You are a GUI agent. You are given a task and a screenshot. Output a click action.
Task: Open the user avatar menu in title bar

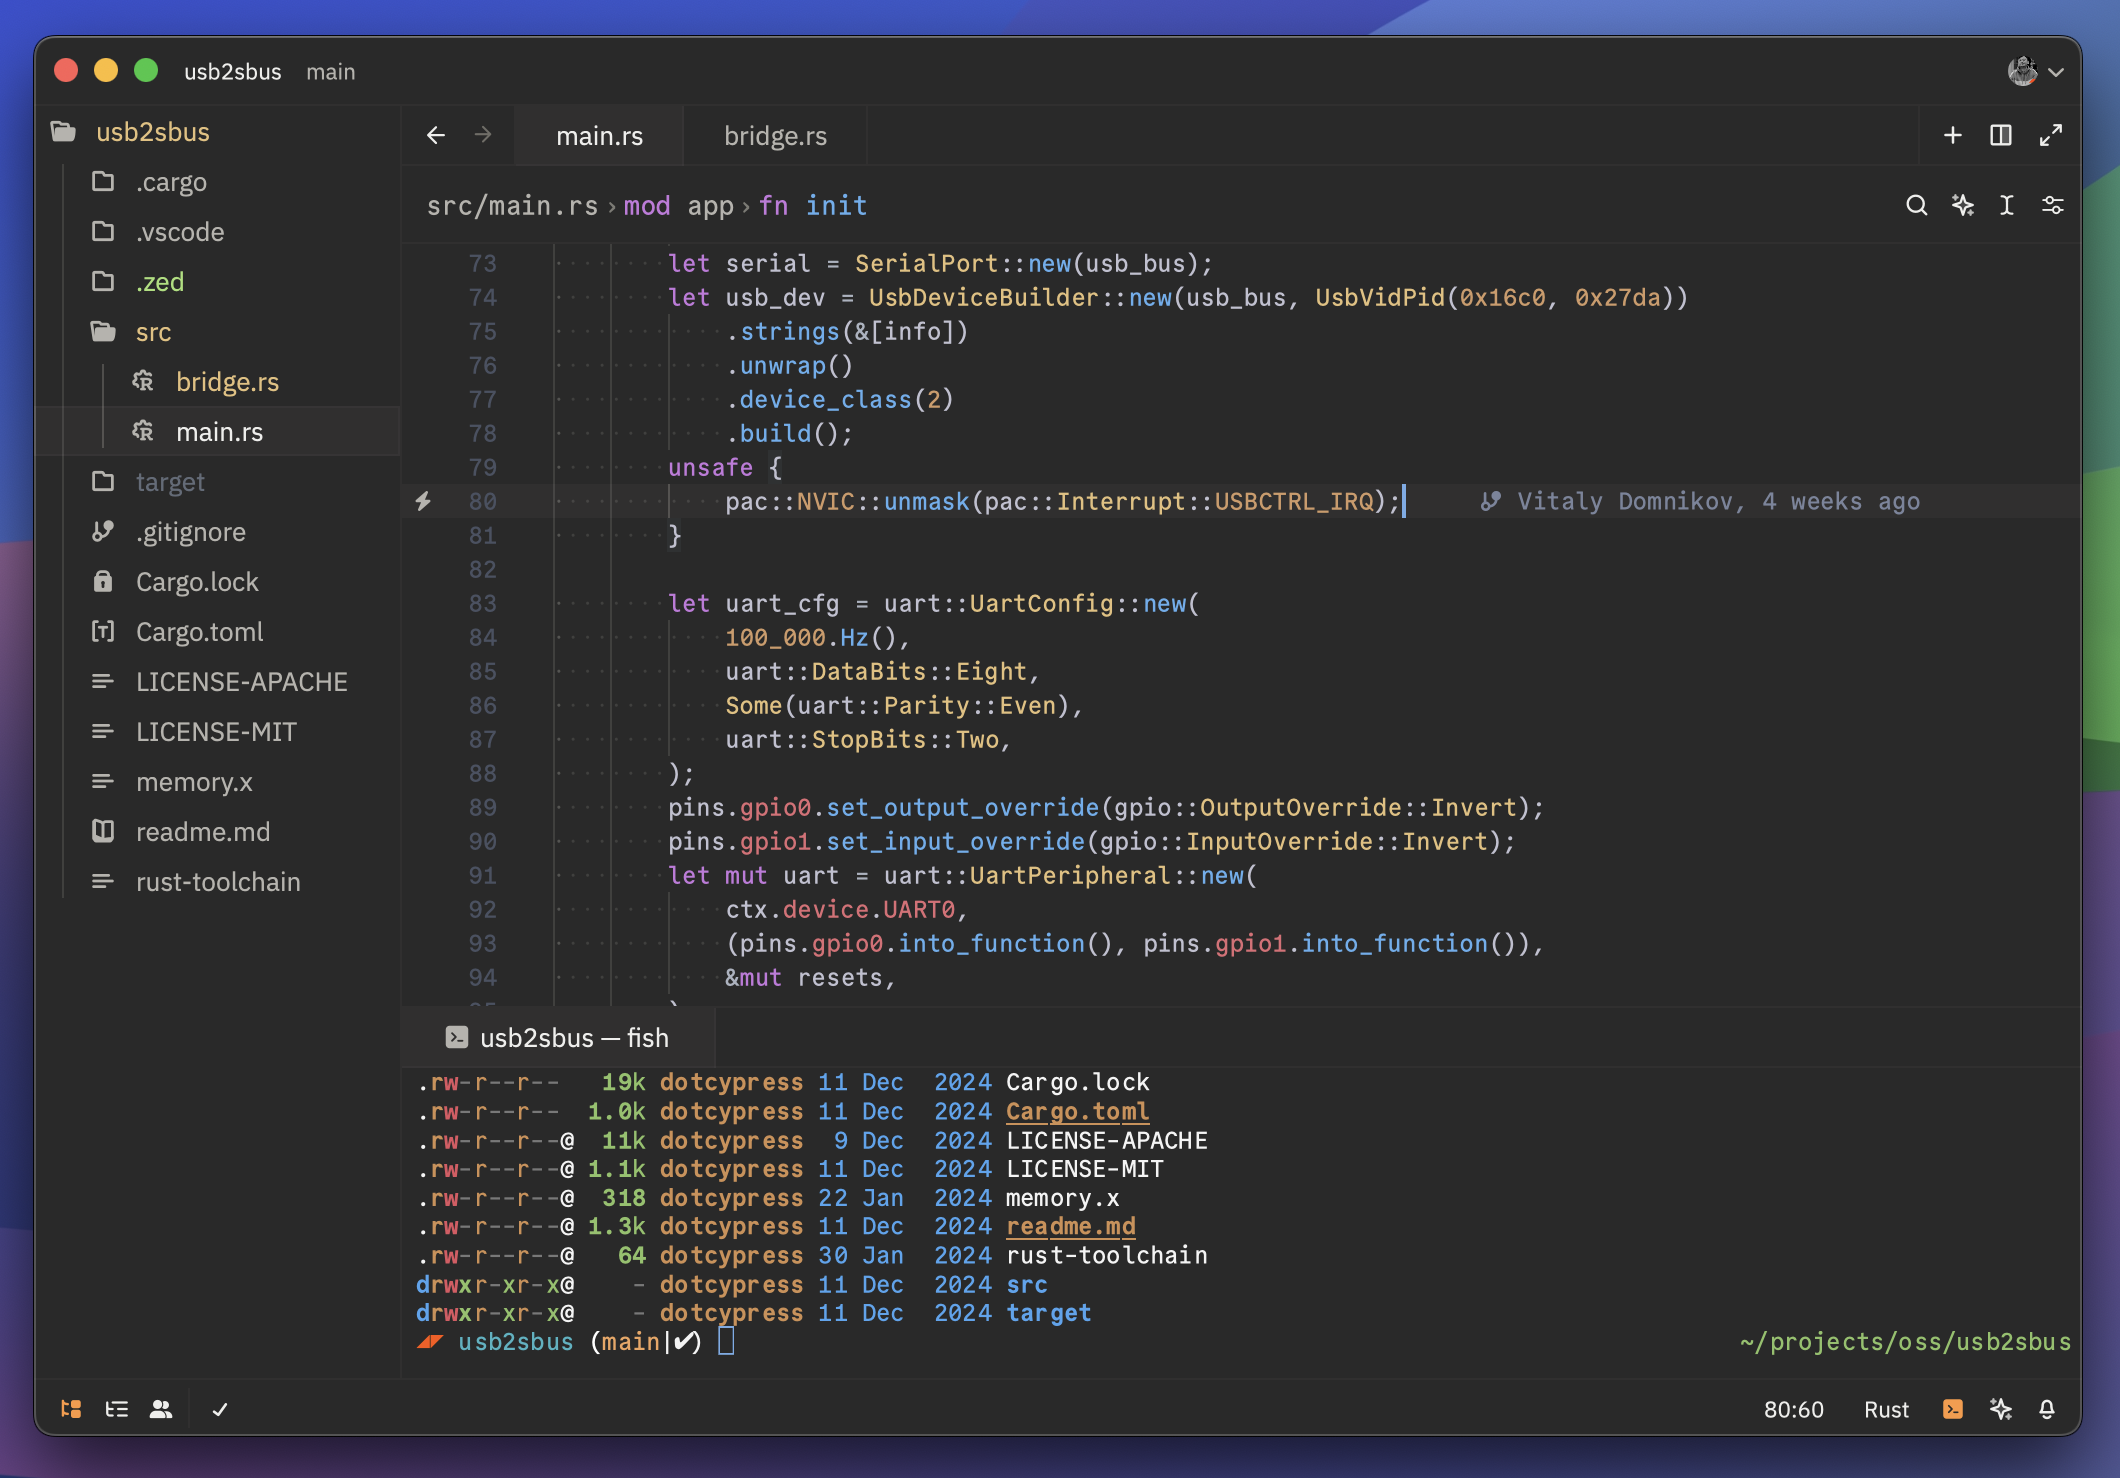(2034, 71)
